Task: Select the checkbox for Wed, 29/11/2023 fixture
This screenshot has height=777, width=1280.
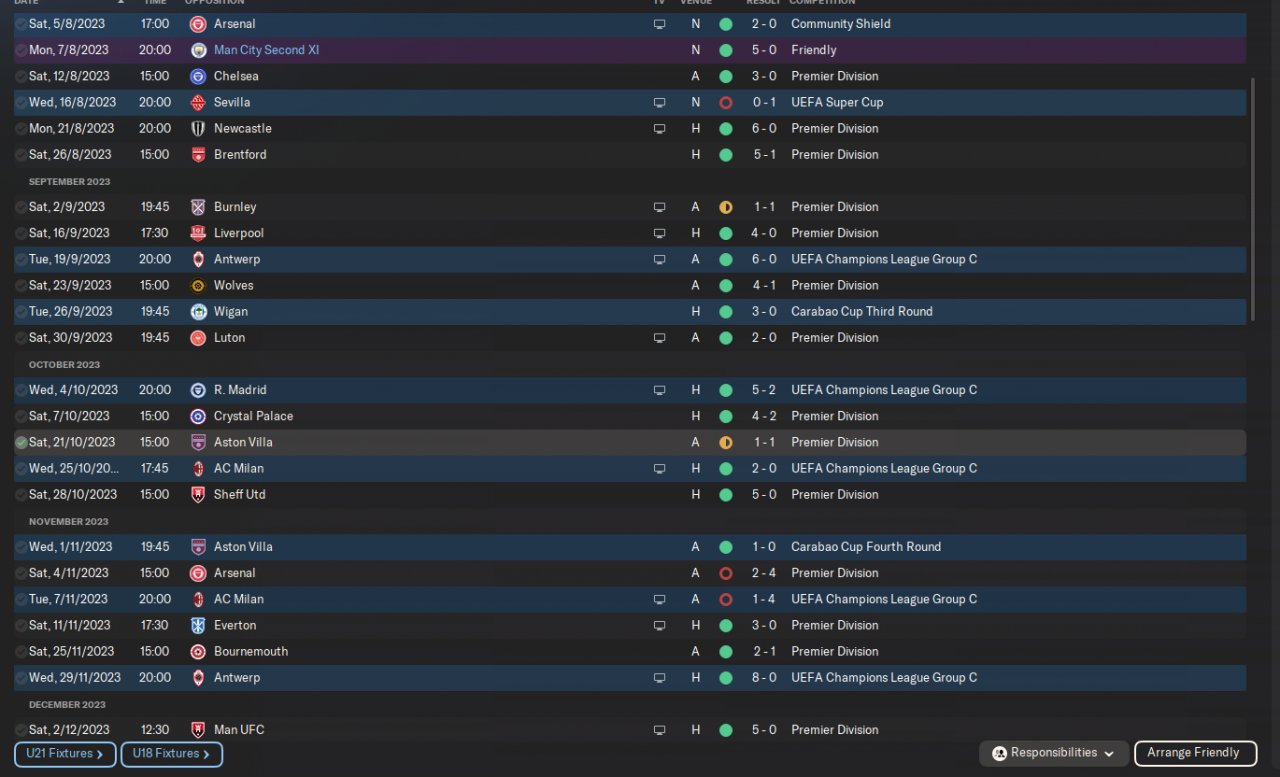Action: (21, 678)
